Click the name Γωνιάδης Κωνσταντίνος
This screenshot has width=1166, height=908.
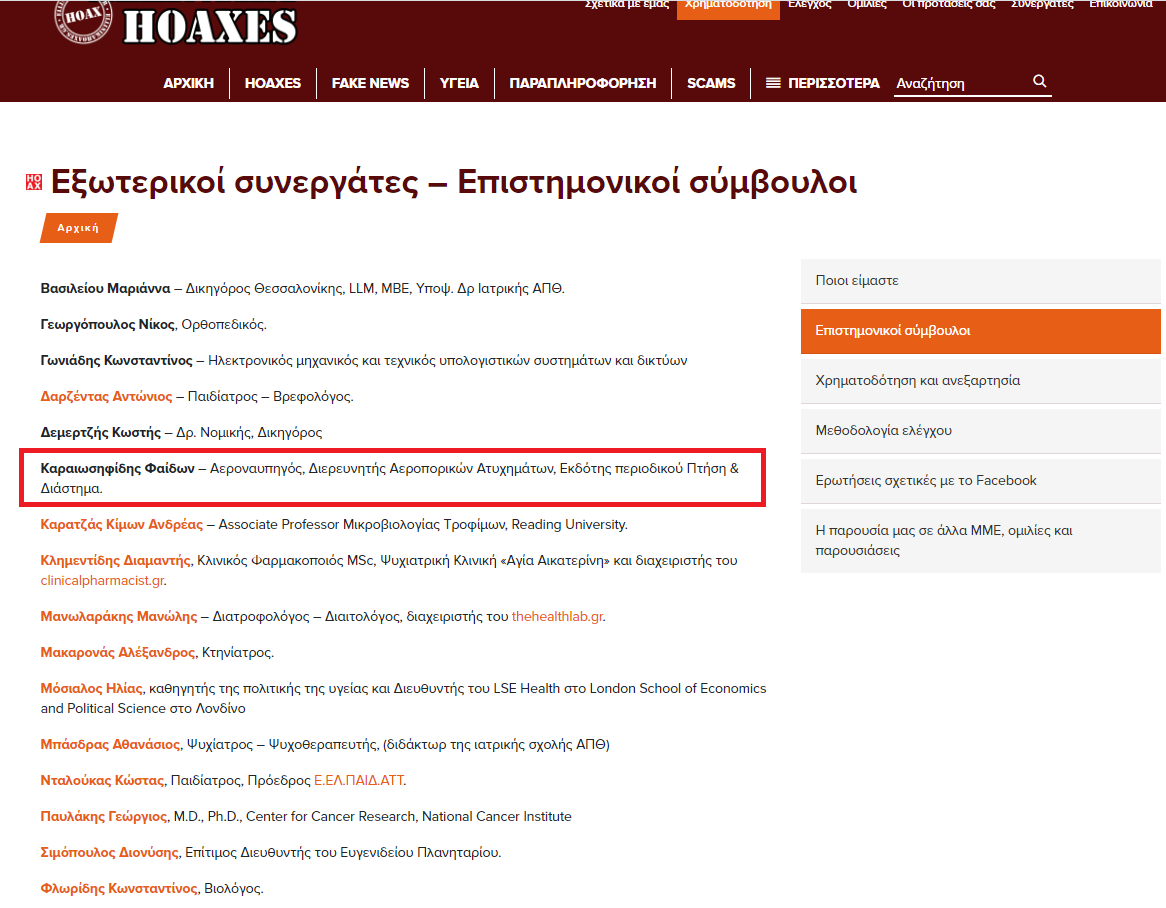click(x=116, y=360)
